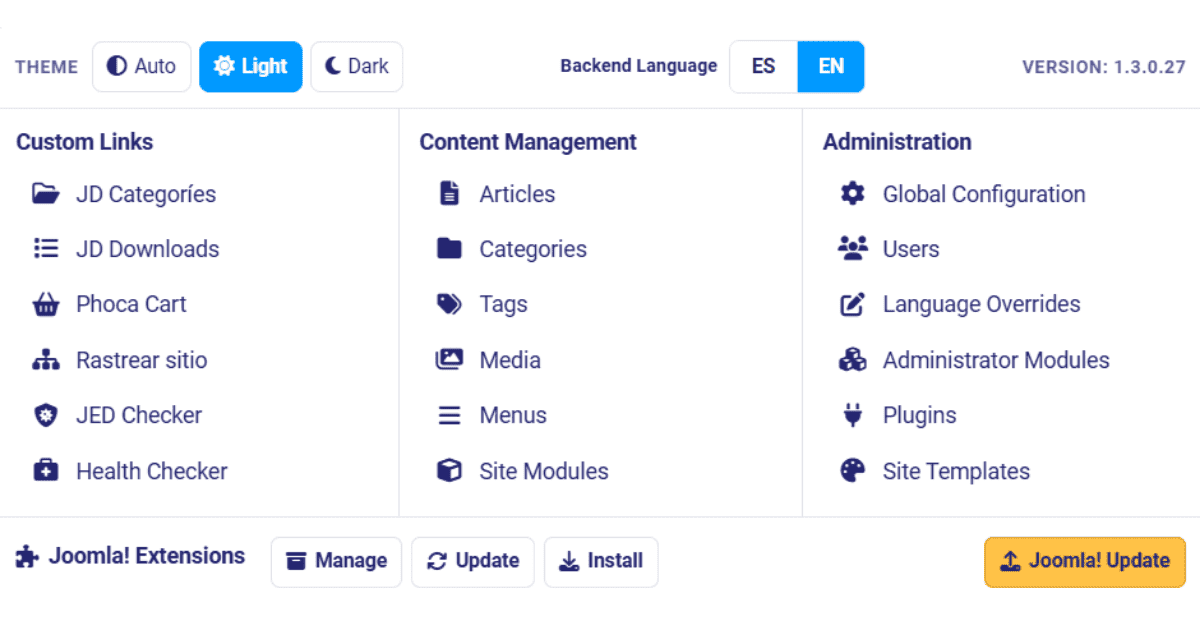Screen dimensions: 1200x630
Task: Open the Users entry
Action: click(x=911, y=249)
